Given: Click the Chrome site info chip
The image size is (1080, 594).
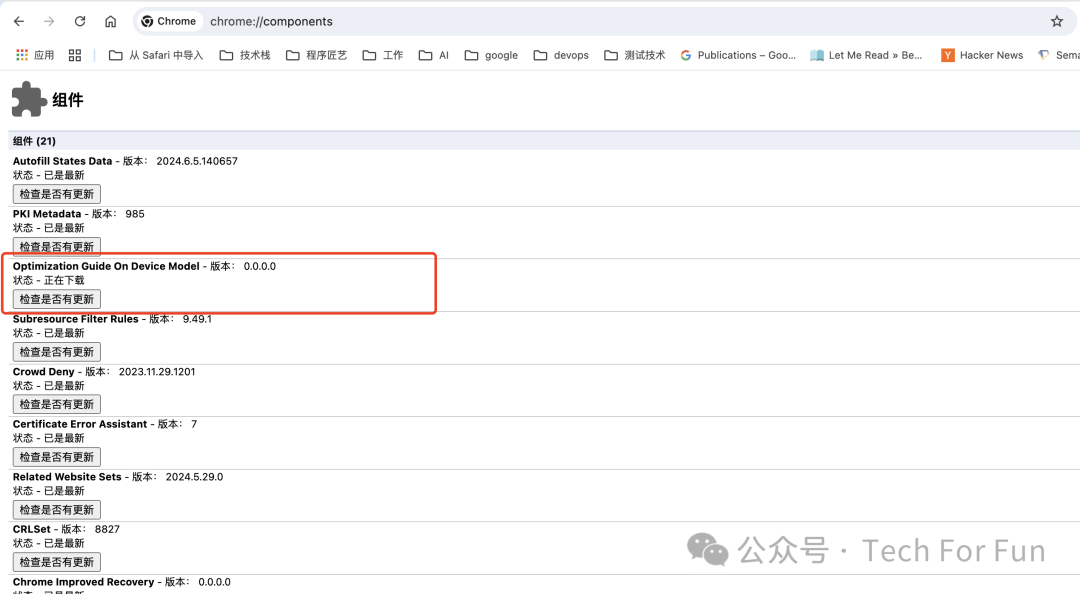Looking at the screenshot, I should click(x=169, y=21).
